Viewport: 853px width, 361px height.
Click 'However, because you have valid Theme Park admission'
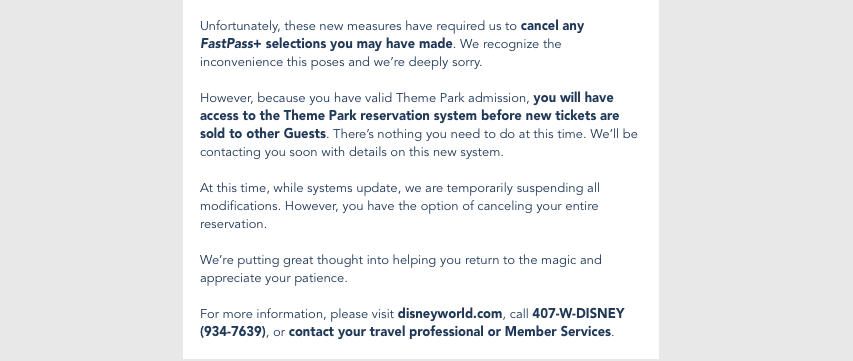click(x=365, y=98)
